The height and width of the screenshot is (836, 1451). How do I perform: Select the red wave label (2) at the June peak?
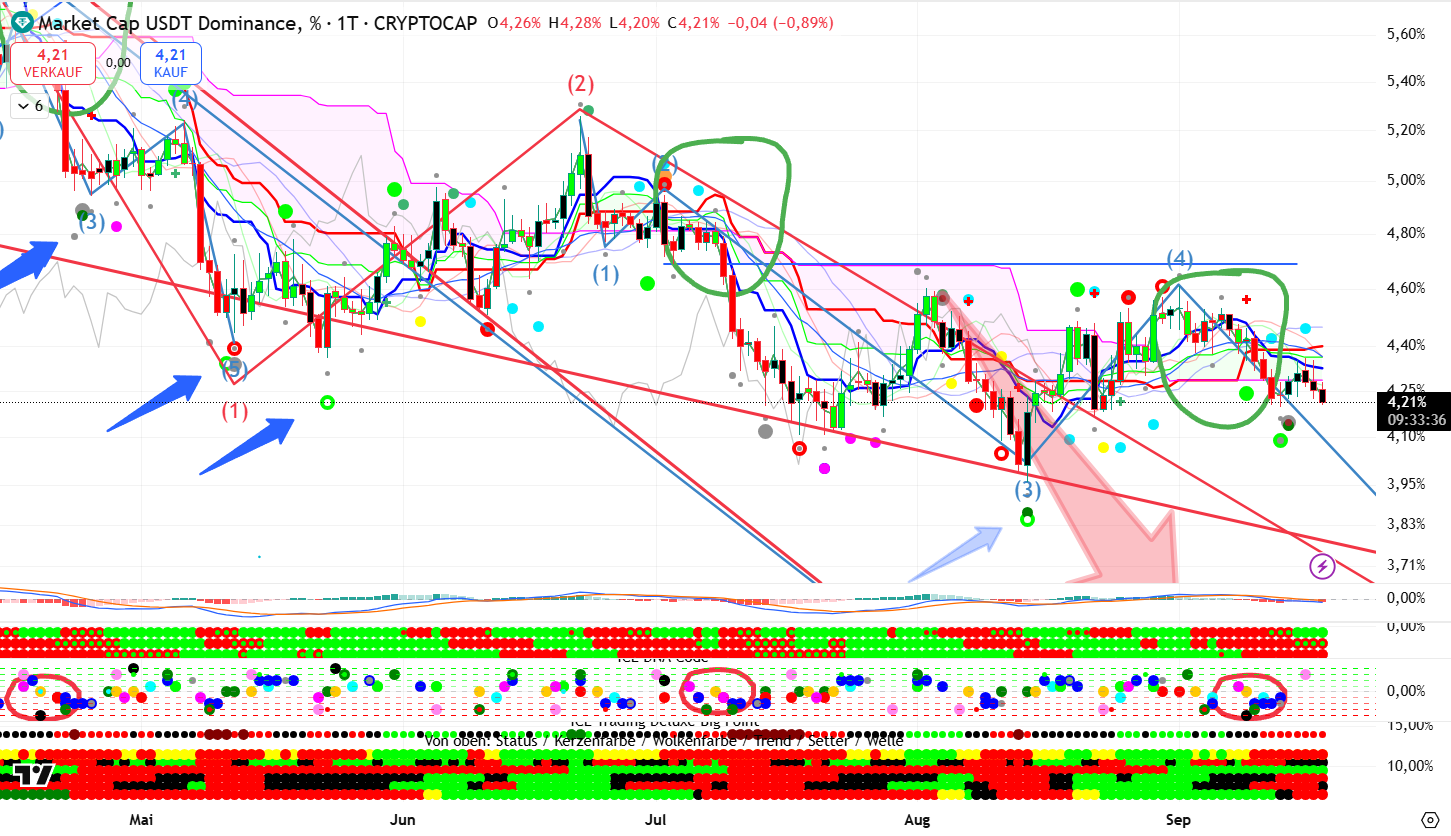[x=581, y=83]
